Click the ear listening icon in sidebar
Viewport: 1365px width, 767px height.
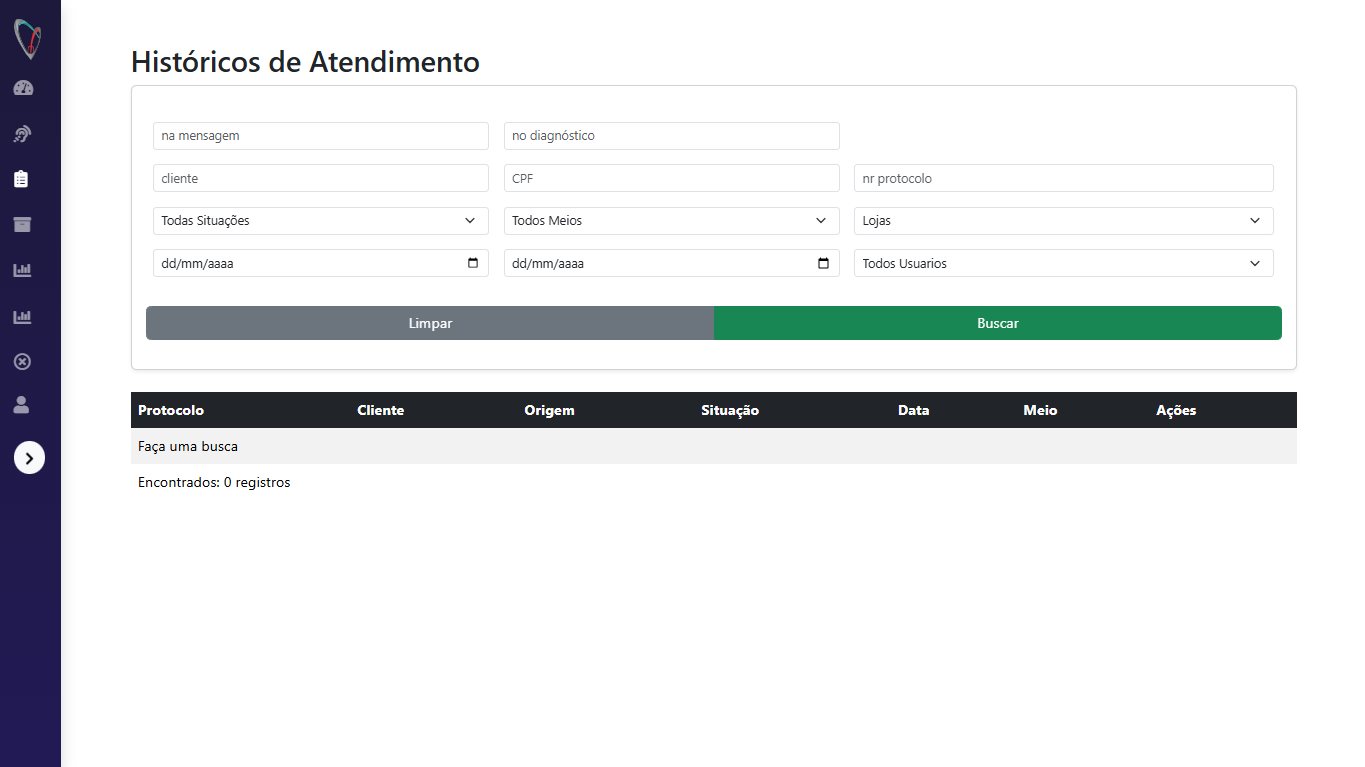pos(23,133)
